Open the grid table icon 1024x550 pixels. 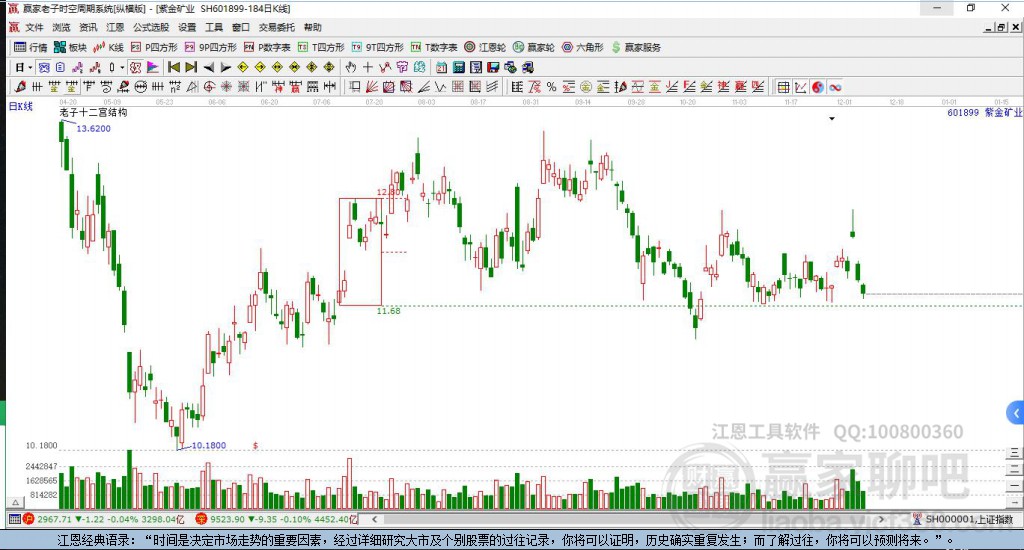click(784, 87)
